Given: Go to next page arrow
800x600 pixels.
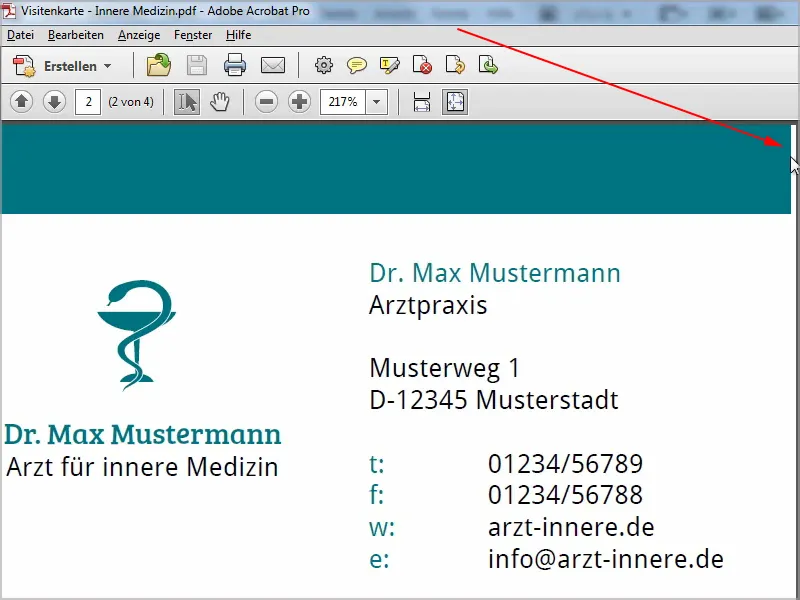Looking at the screenshot, I should click(x=54, y=102).
